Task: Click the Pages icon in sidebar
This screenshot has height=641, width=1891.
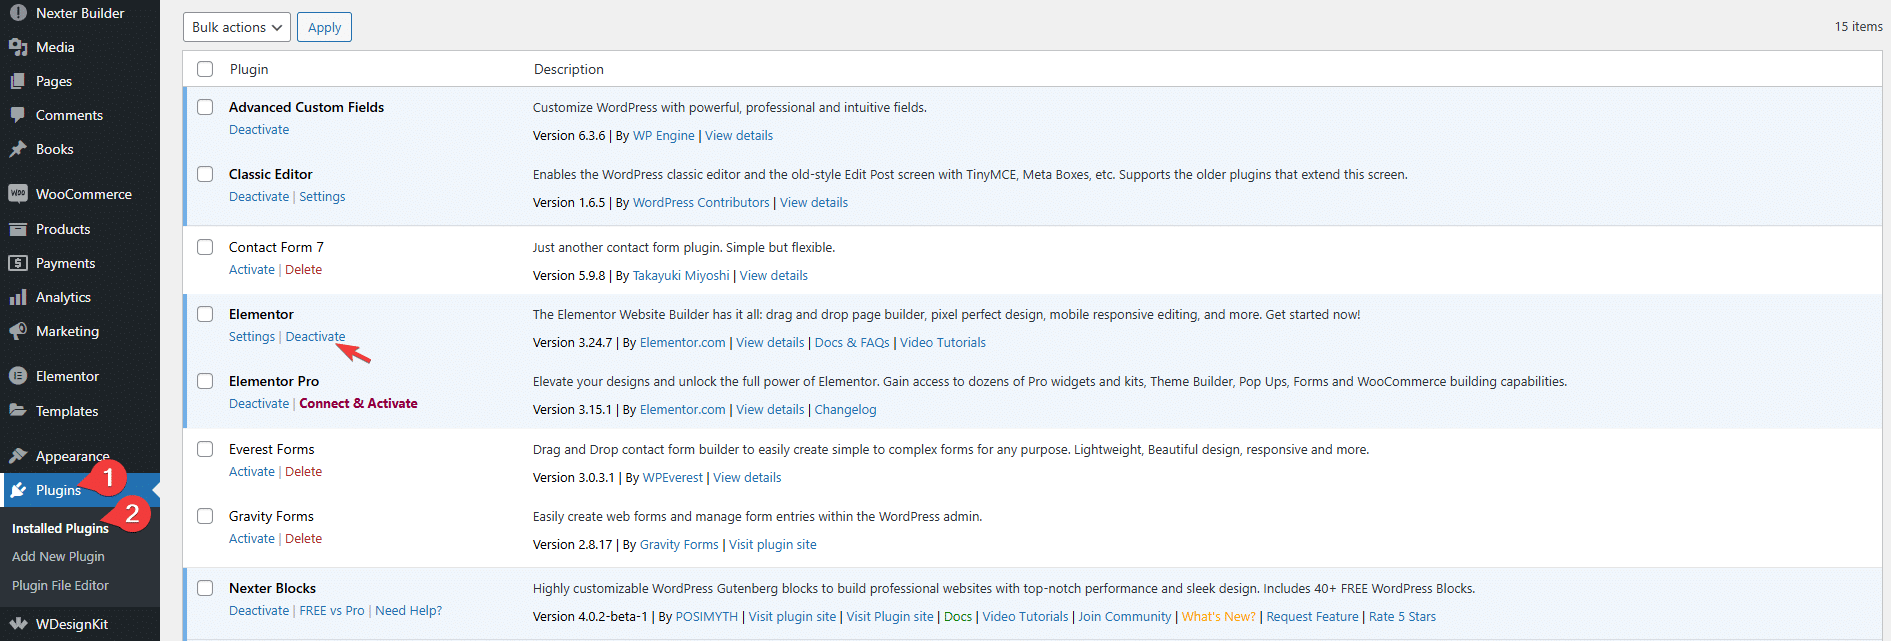Action: tap(18, 81)
